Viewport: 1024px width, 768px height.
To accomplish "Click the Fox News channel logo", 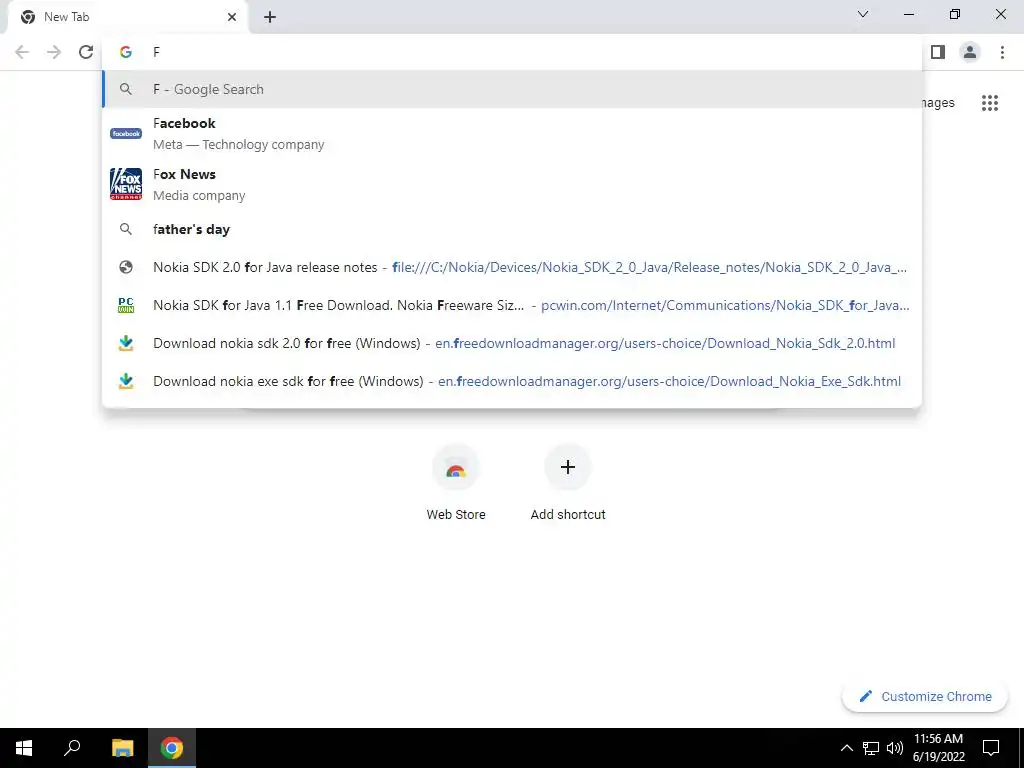I will tap(126, 184).
